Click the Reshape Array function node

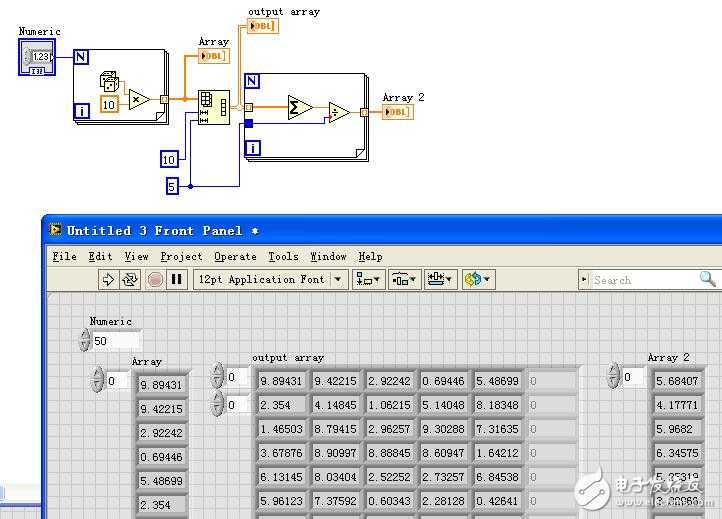[x=212, y=108]
